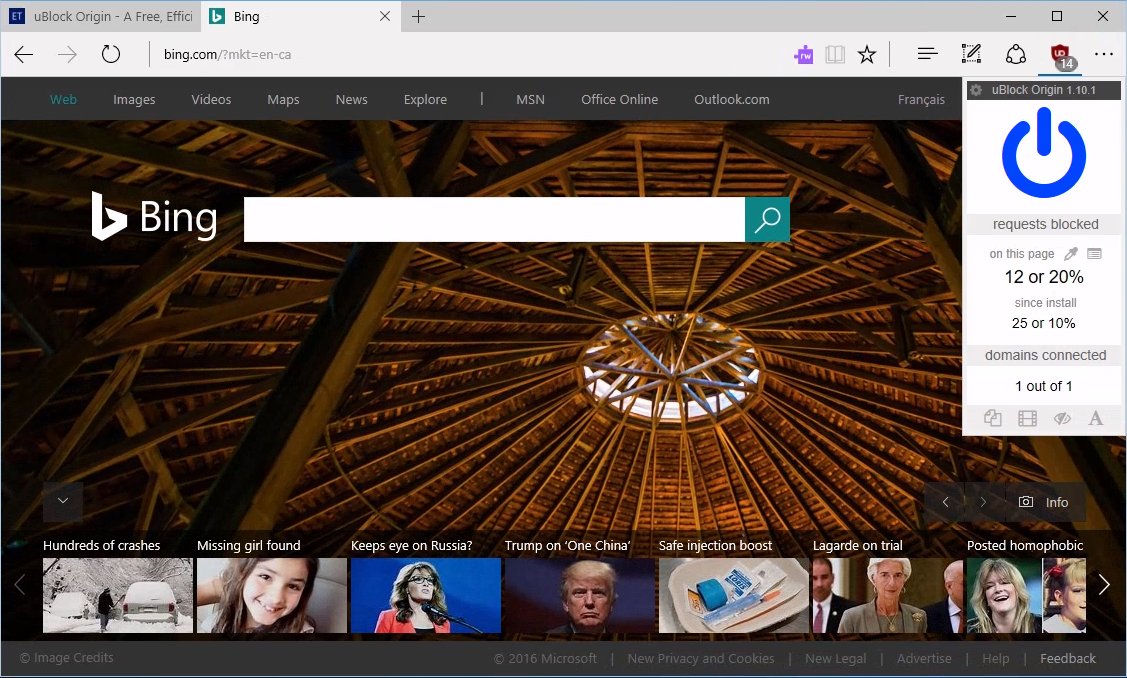The width and height of the screenshot is (1127, 678).
Task: Add page to favorites star
Action: (867, 54)
